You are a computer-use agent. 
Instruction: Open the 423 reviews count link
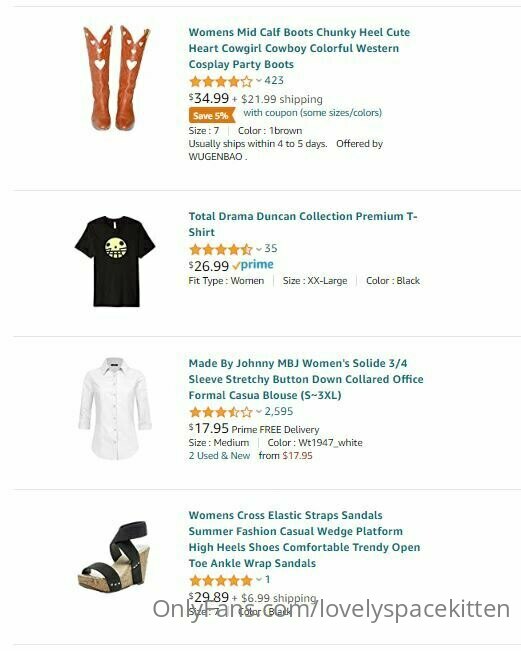pos(274,81)
